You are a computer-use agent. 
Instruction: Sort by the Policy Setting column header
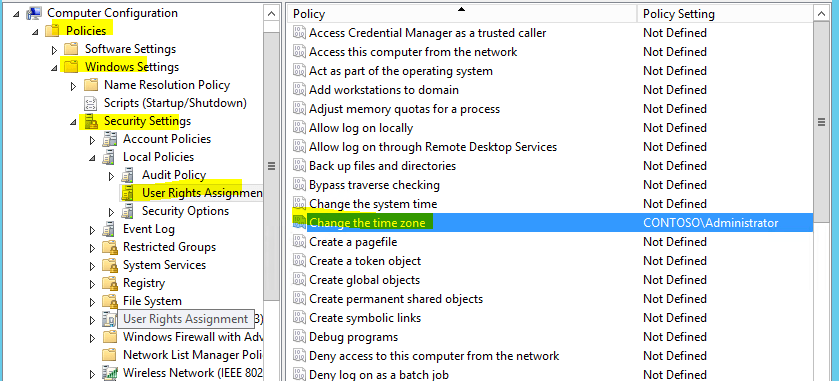pos(724,13)
